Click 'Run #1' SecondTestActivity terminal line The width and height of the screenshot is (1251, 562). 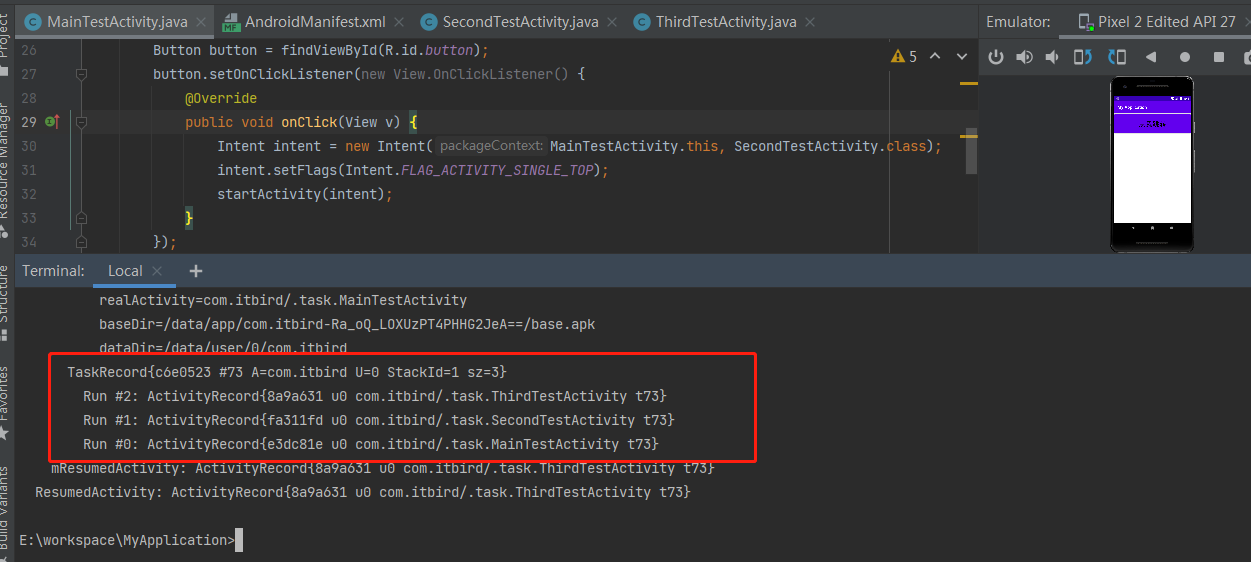379,420
